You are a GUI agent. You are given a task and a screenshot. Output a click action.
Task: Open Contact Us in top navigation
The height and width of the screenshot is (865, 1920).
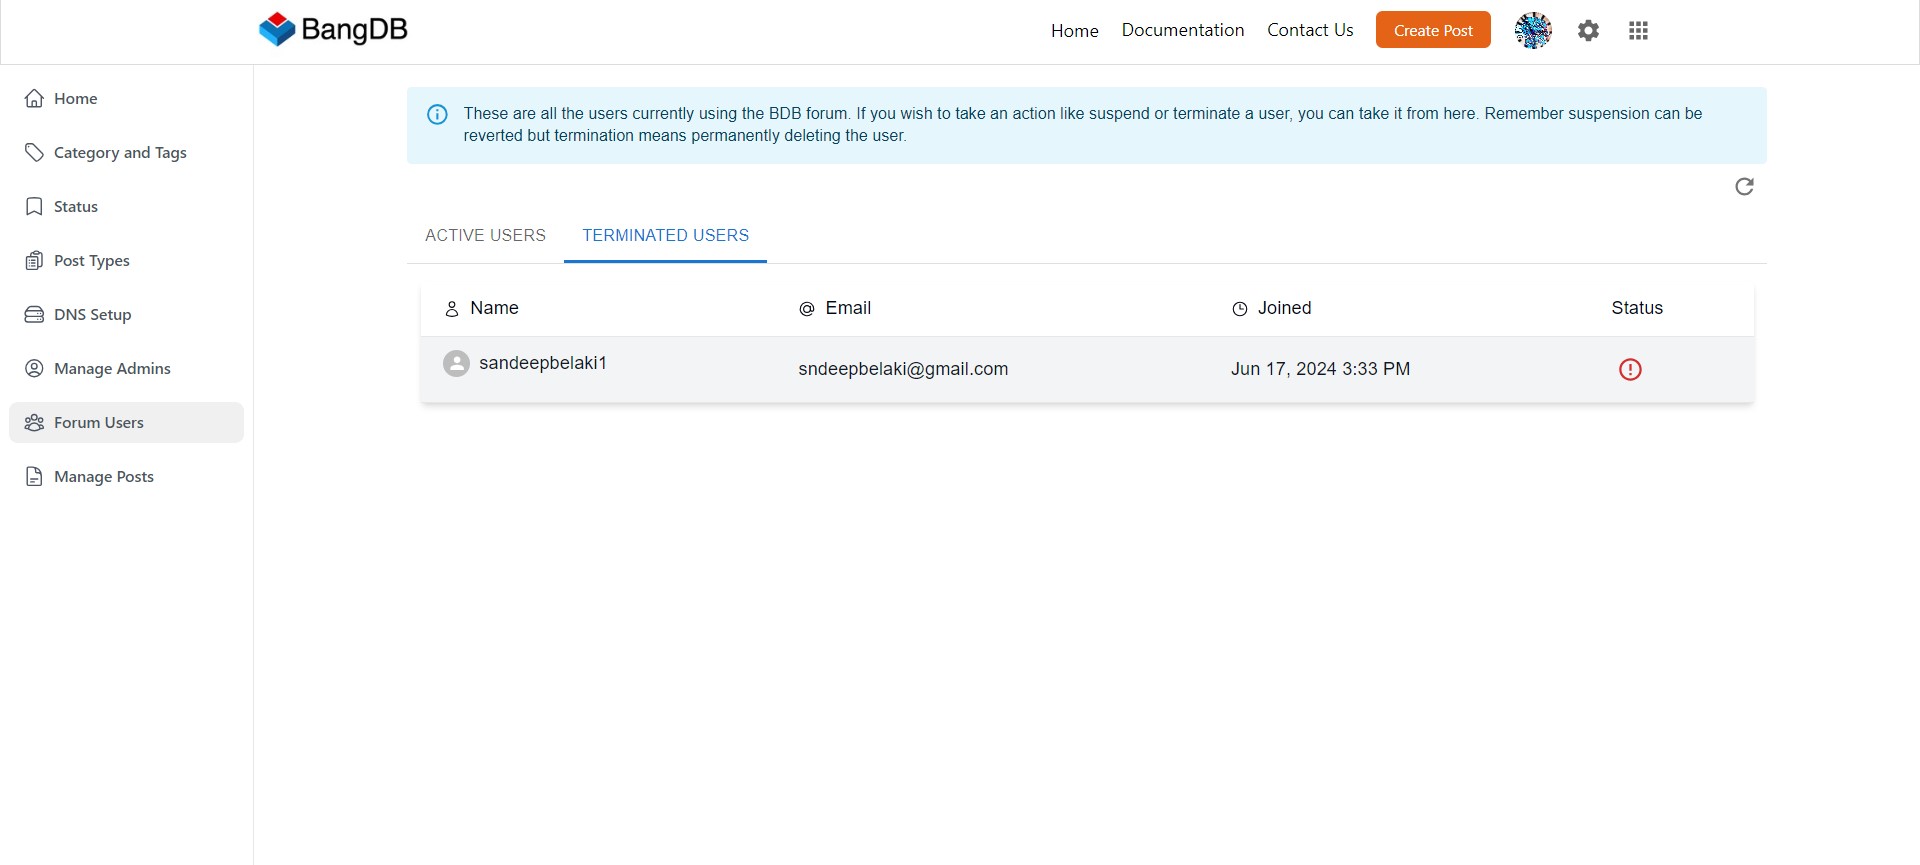click(x=1310, y=30)
